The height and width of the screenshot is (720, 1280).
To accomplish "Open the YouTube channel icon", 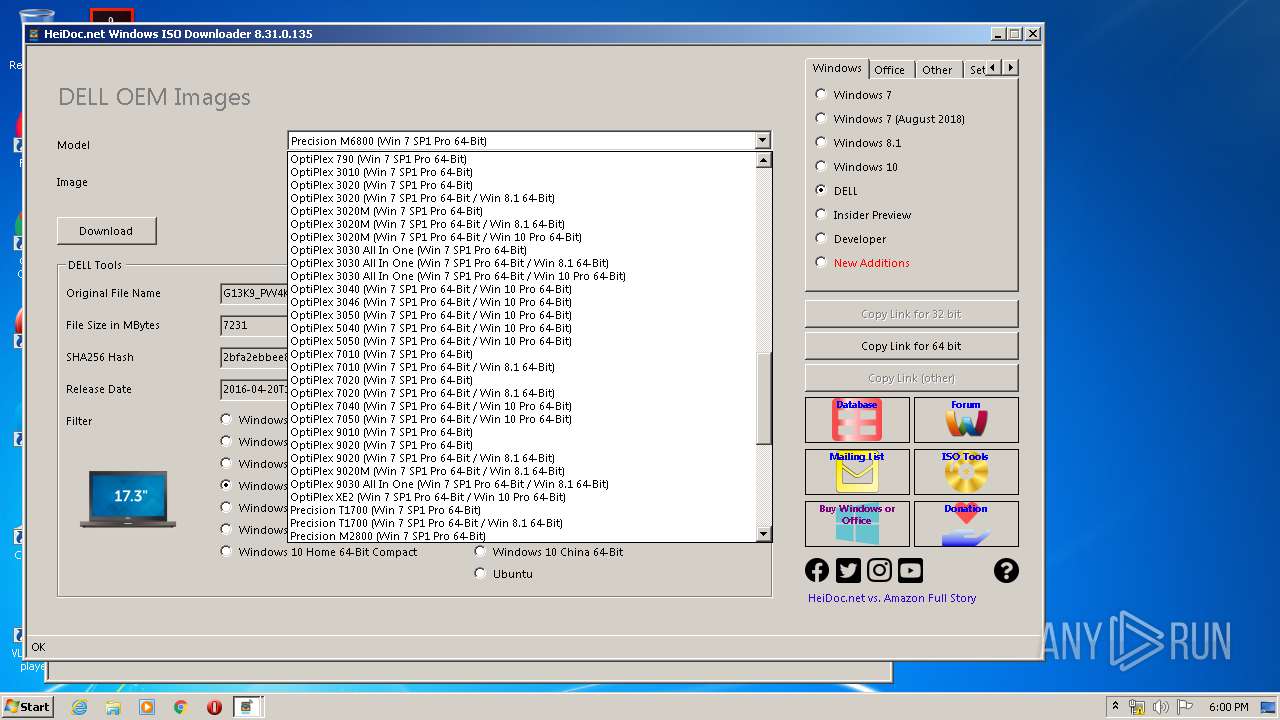I will 910,570.
